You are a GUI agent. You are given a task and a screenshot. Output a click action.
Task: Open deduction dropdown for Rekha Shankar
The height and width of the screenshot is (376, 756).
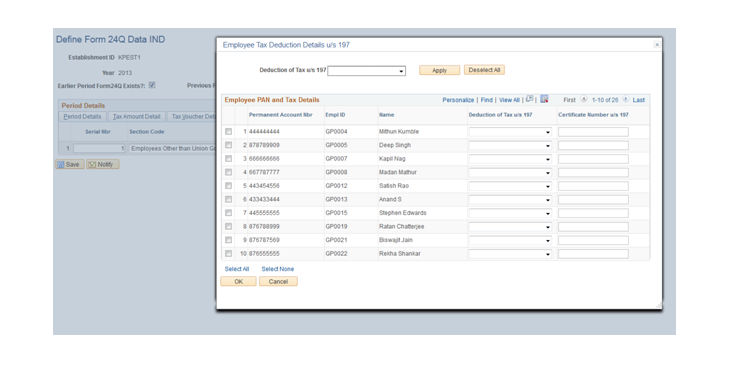click(x=510, y=254)
